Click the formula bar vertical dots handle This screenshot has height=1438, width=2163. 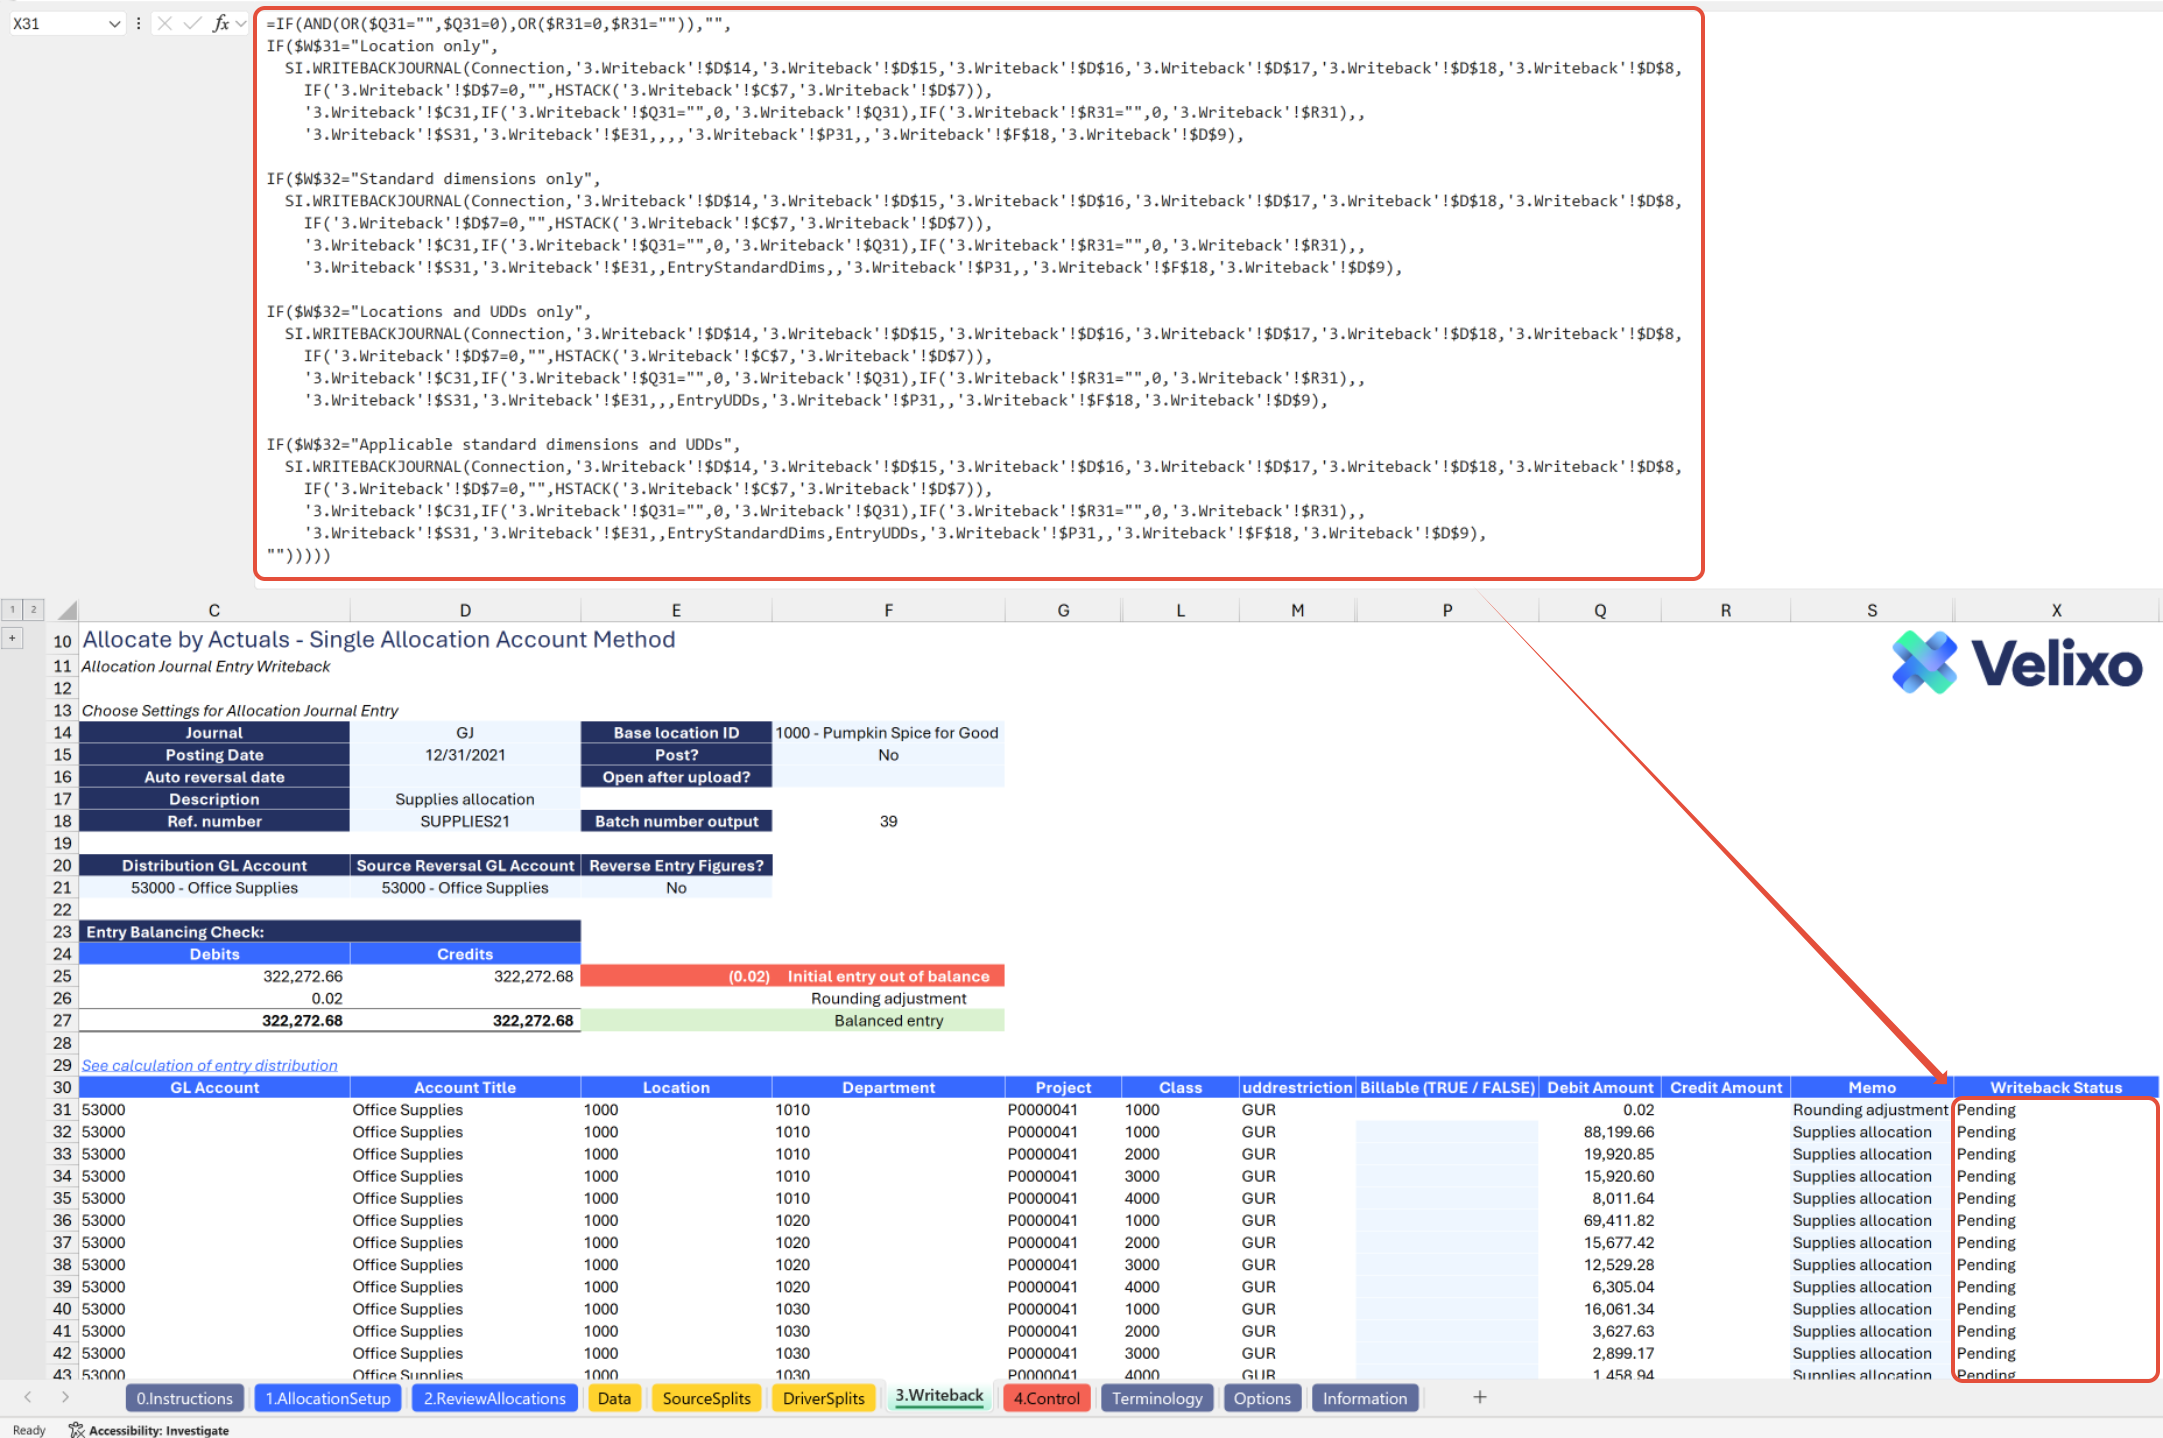(138, 23)
